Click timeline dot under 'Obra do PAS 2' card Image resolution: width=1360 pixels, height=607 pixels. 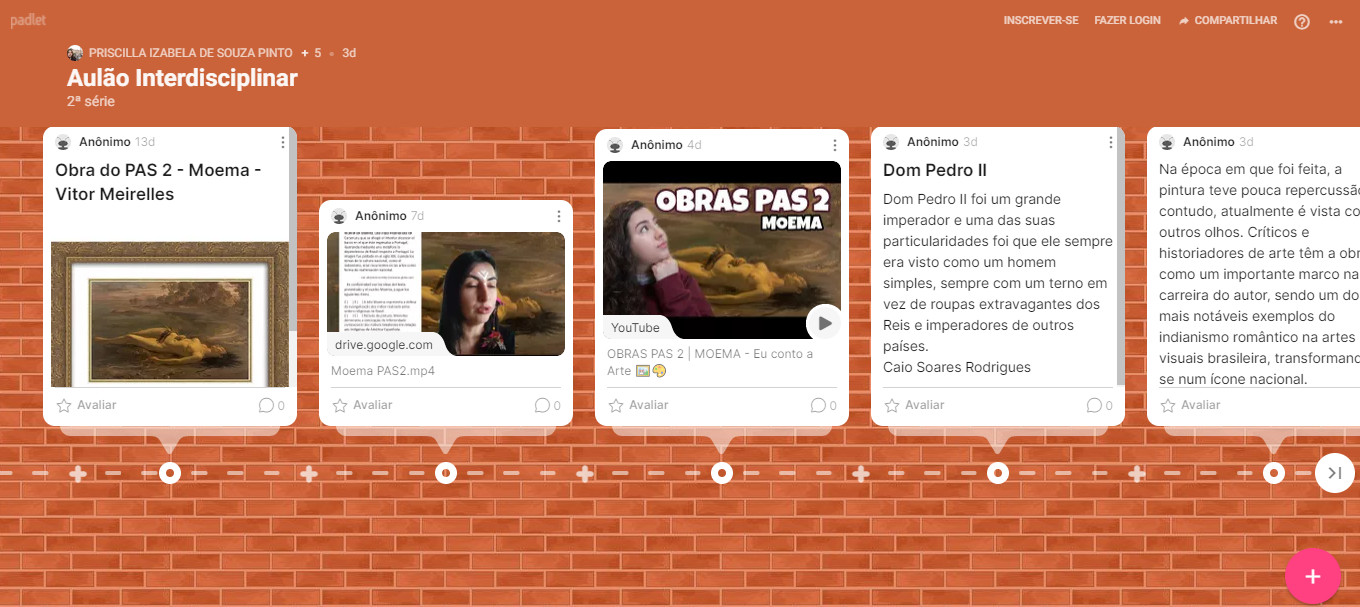tap(170, 472)
